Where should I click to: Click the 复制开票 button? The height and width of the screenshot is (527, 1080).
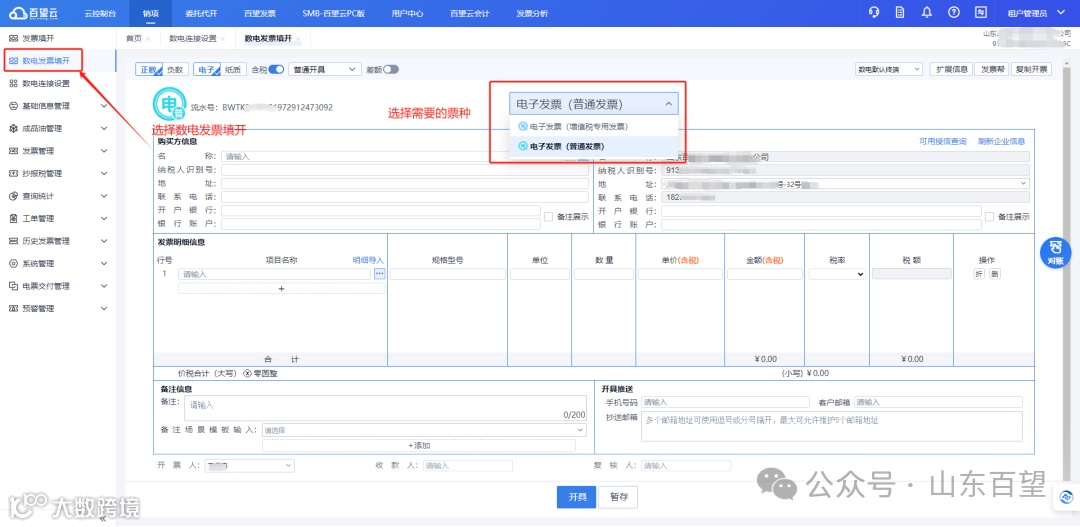[x=1031, y=70]
